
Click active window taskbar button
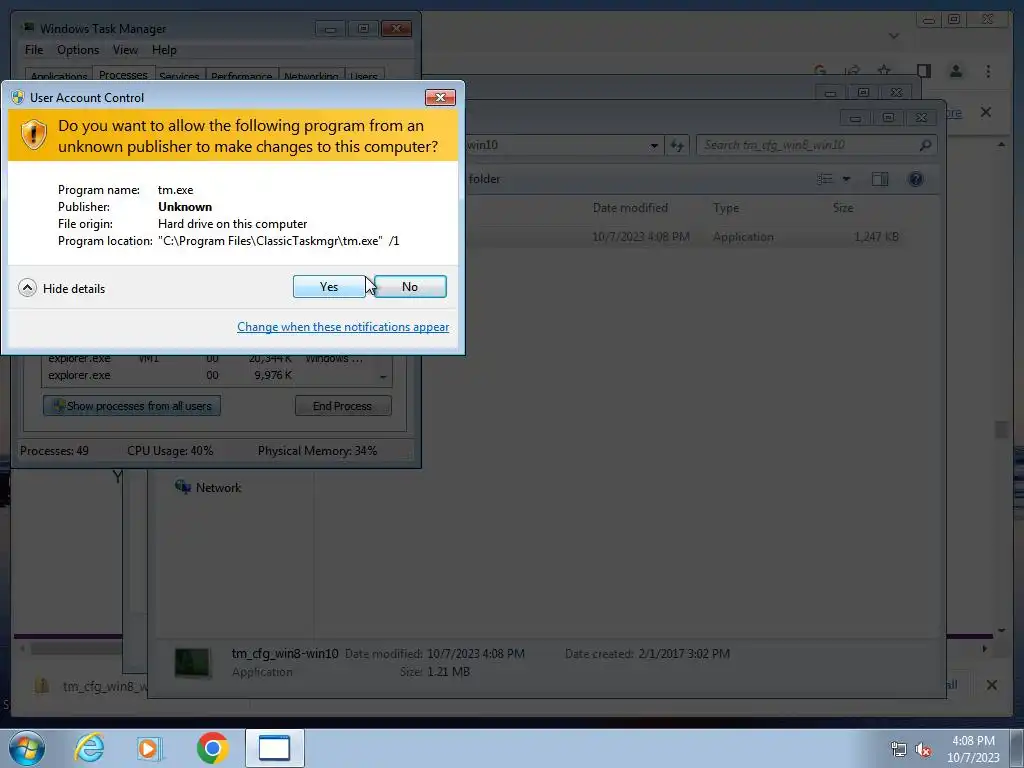pyautogui.click(x=275, y=748)
